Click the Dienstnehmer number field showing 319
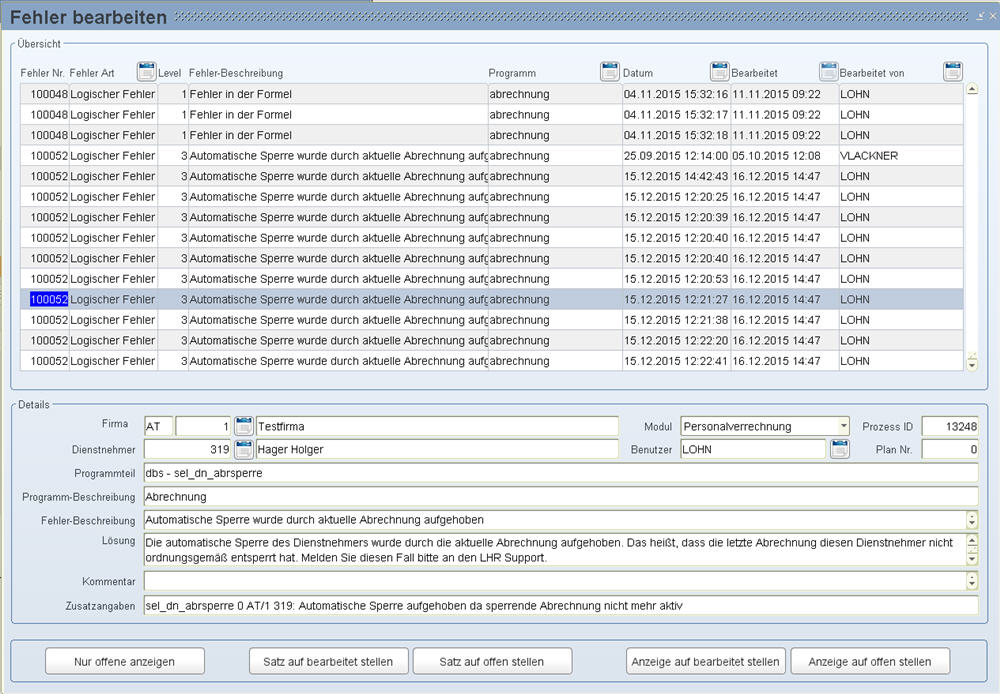The width and height of the screenshot is (1000, 694). point(188,449)
